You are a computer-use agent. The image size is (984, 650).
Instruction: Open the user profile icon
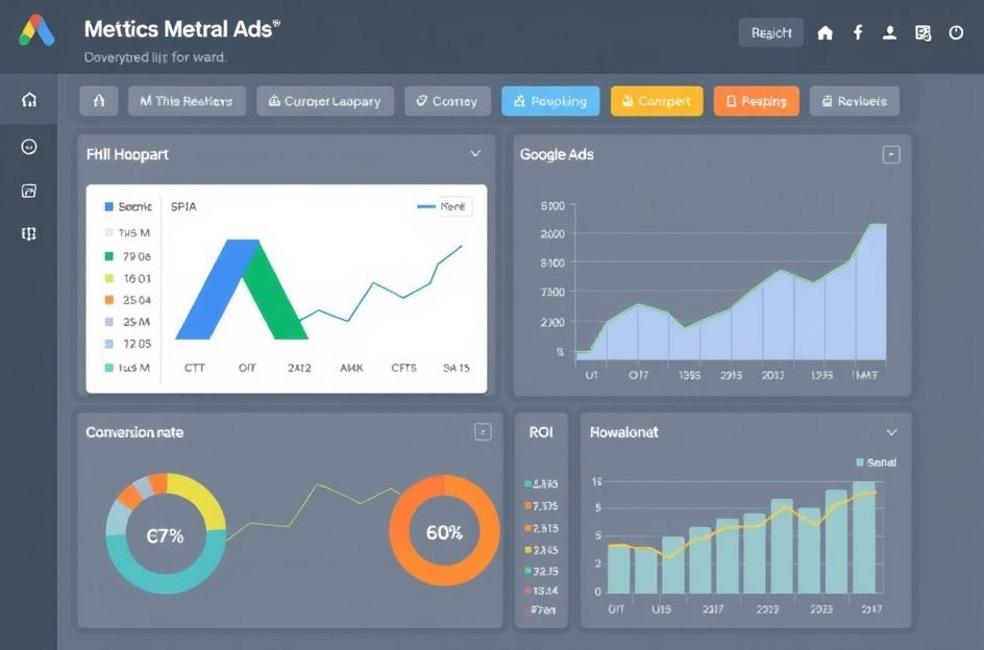(889, 33)
